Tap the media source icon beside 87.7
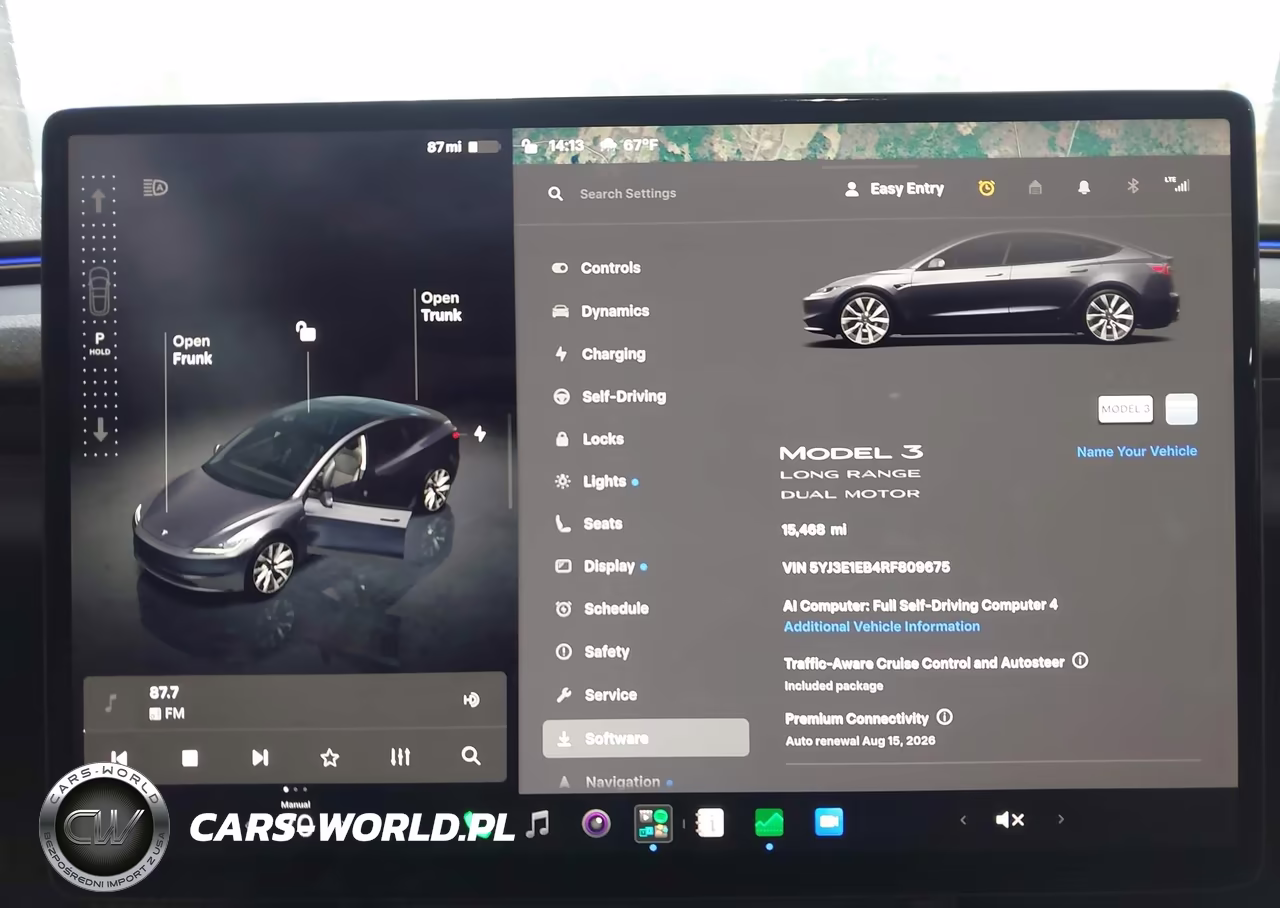The width and height of the screenshot is (1280, 908). [472, 700]
